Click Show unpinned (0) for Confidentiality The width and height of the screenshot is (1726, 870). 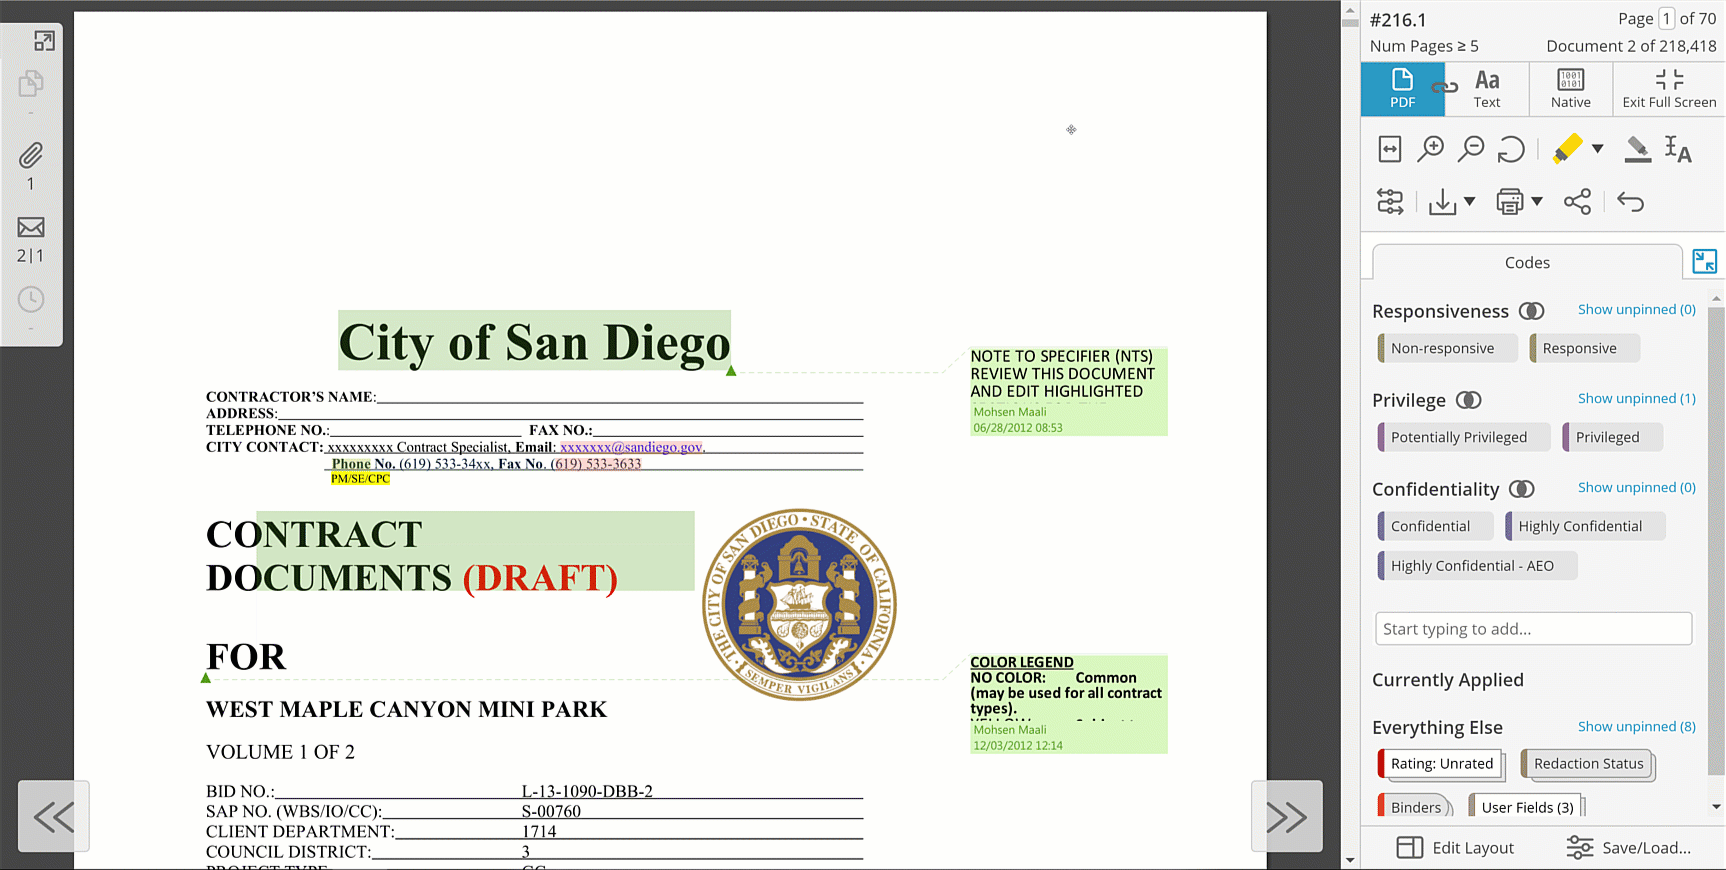point(1636,488)
